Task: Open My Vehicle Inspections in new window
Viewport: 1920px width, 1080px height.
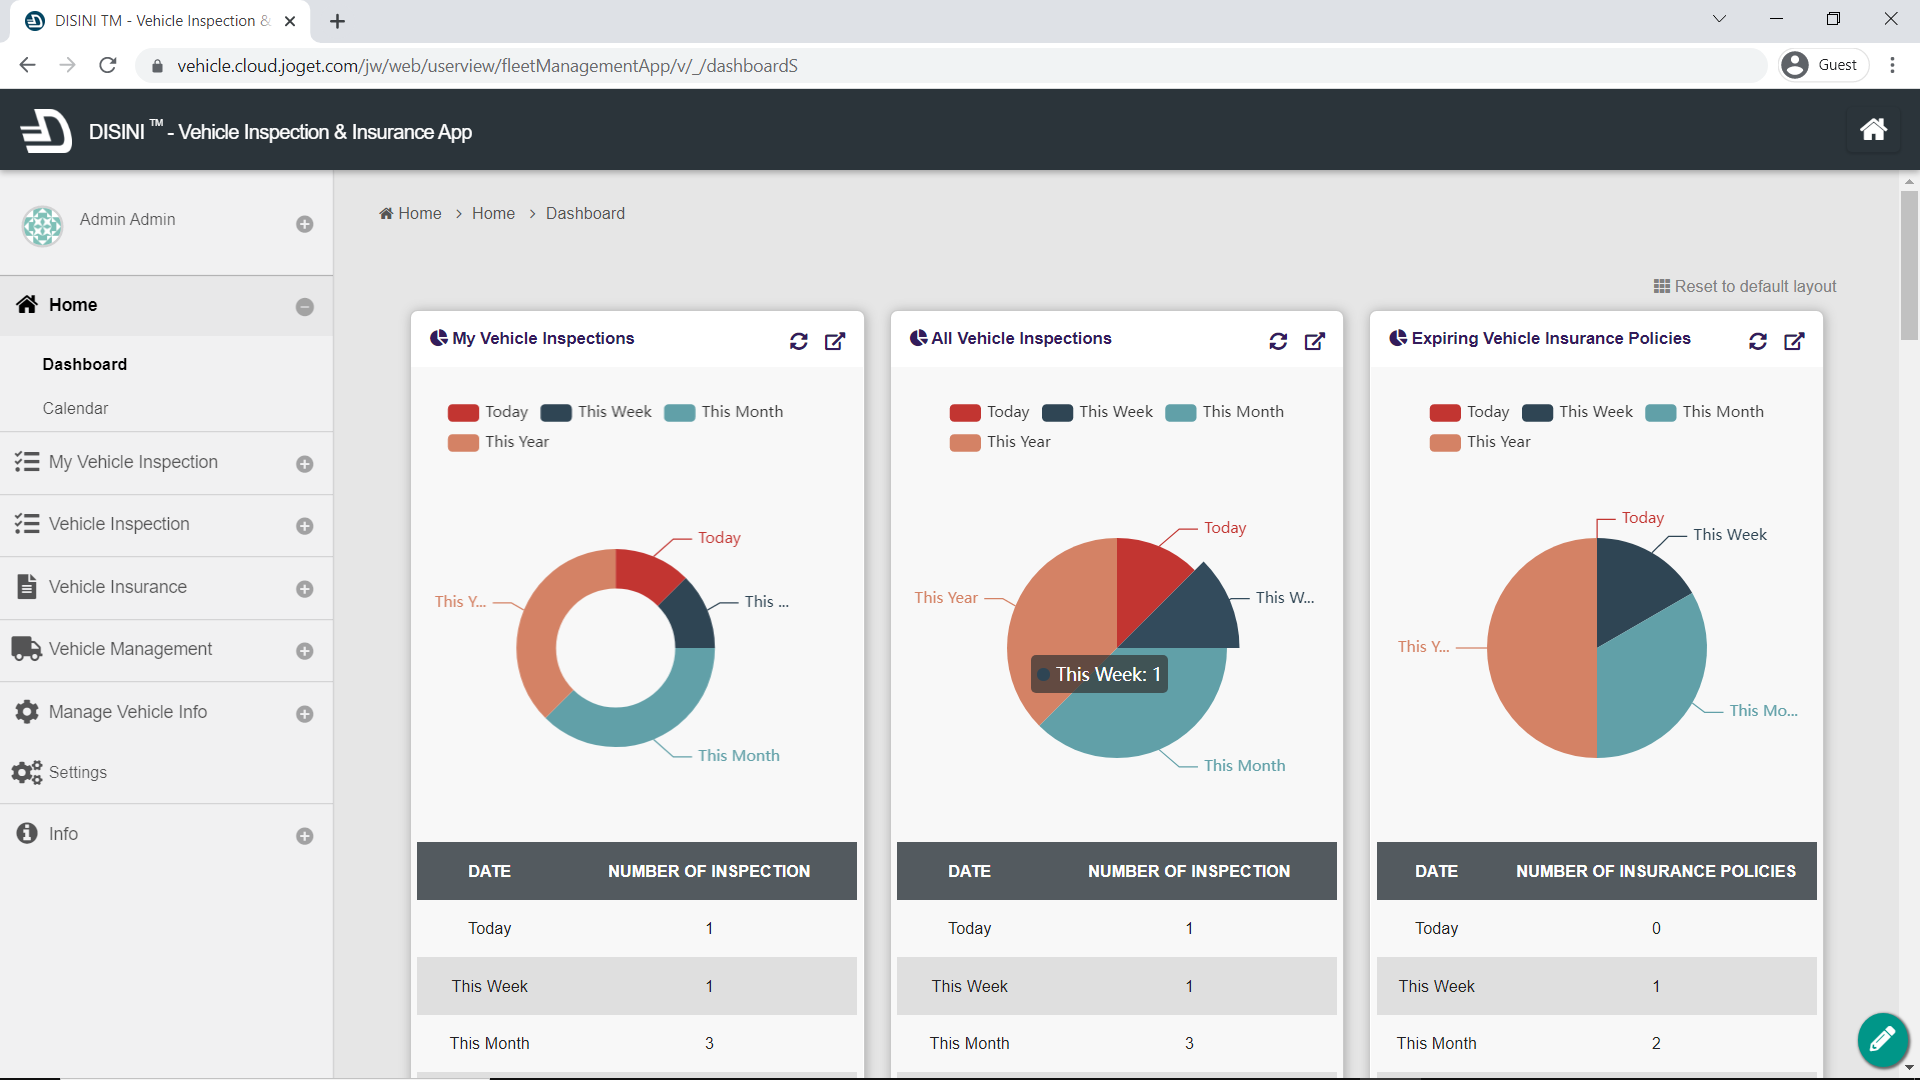Action: (835, 342)
